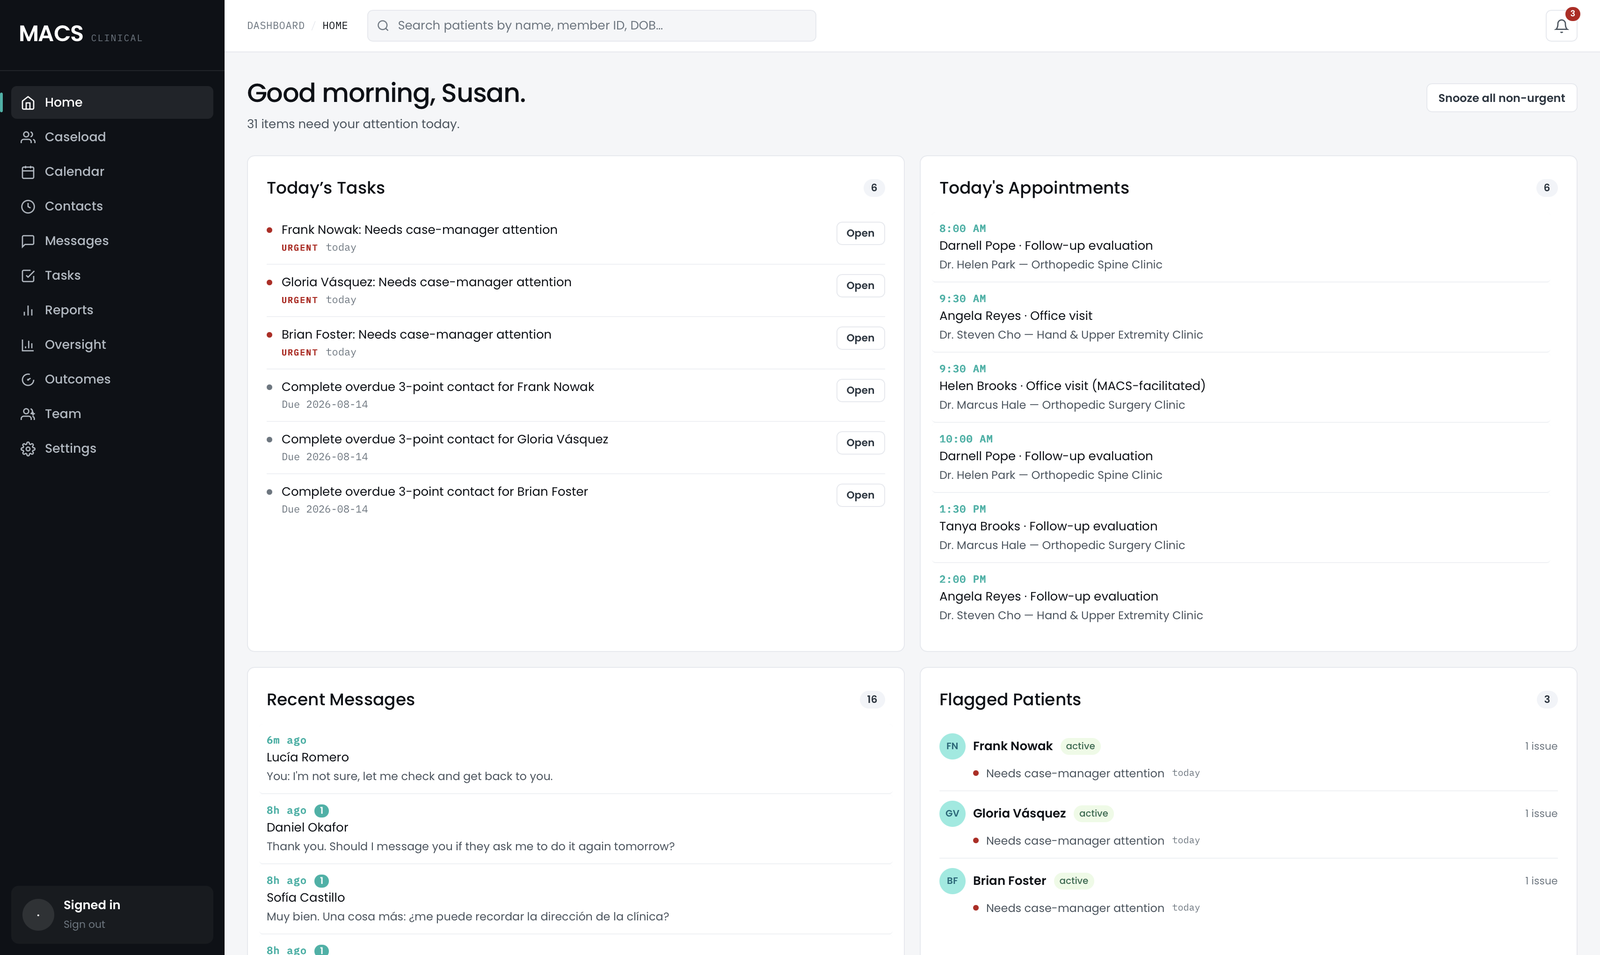The width and height of the screenshot is (1600, 955).
Task: Click the Calendar icon in sidebar
Action: 28,172
